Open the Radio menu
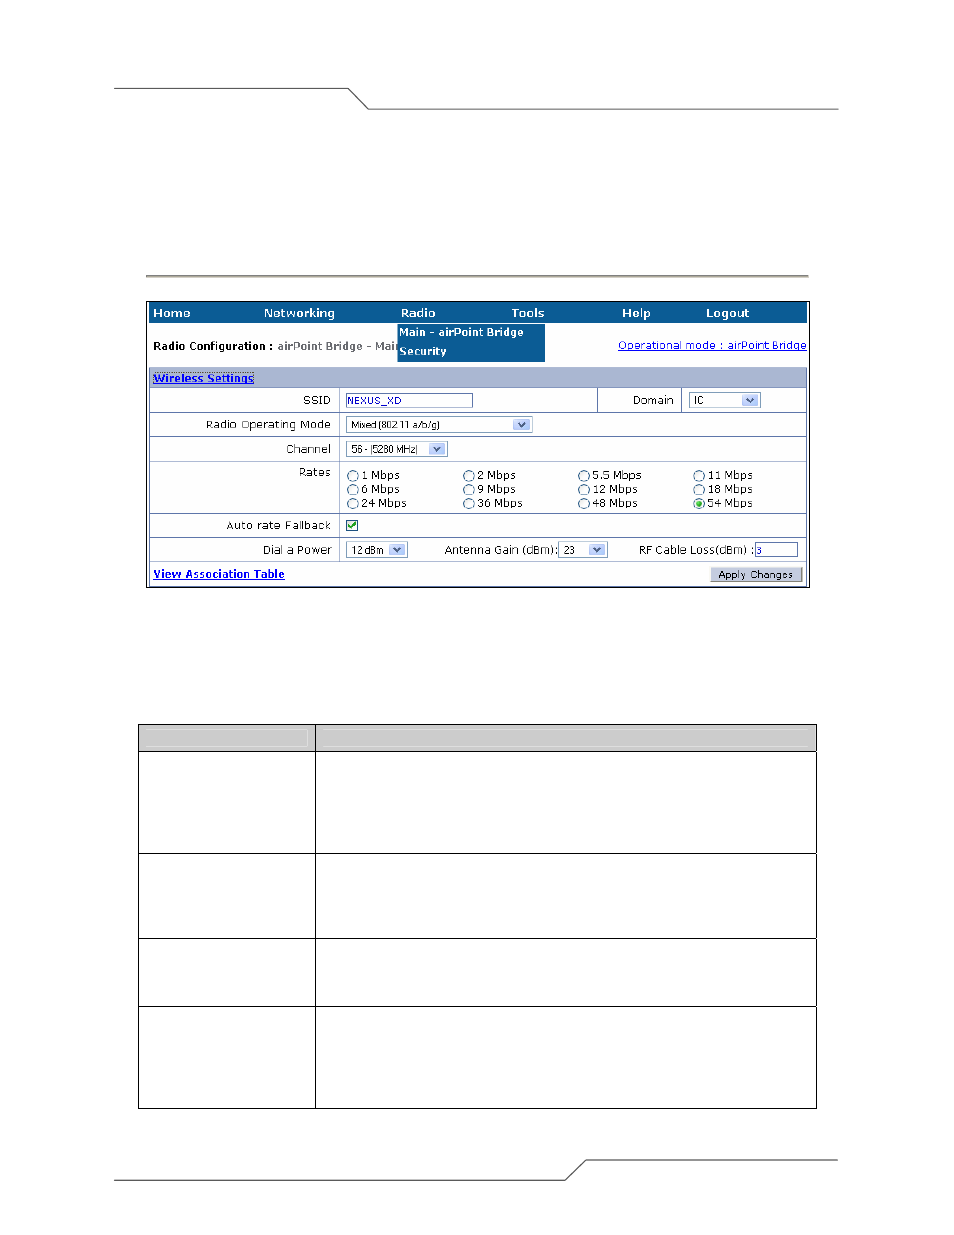 [x=418, y=313]
